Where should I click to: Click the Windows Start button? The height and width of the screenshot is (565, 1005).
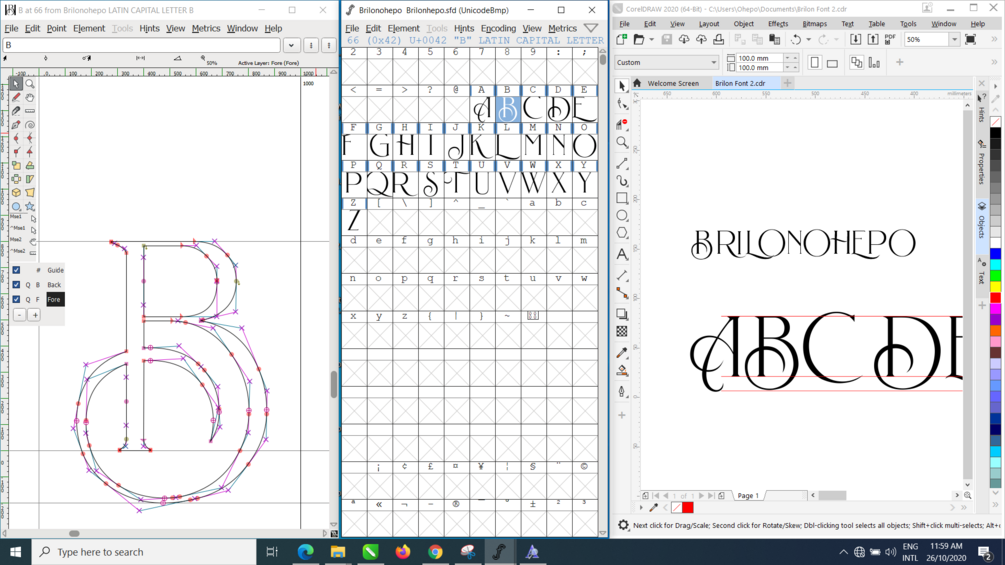tap(15, 552)
